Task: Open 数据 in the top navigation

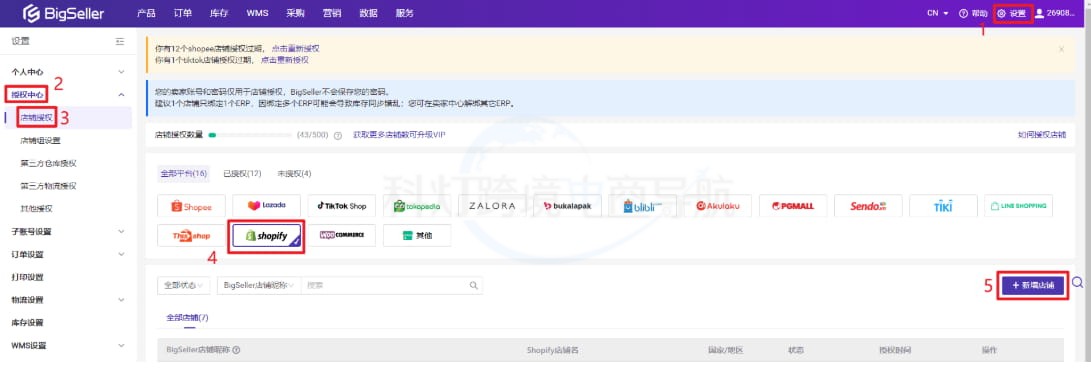Action: point(369,13)
